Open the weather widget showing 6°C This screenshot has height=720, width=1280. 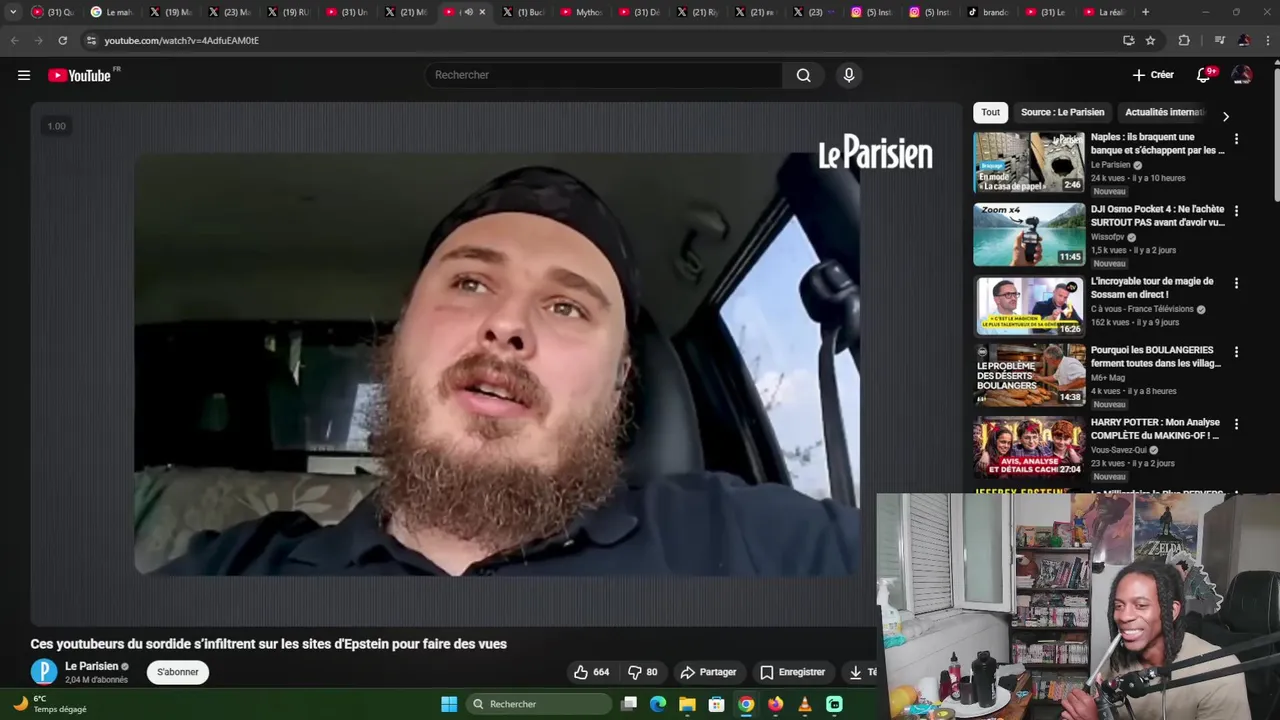[x=50, y=704]
